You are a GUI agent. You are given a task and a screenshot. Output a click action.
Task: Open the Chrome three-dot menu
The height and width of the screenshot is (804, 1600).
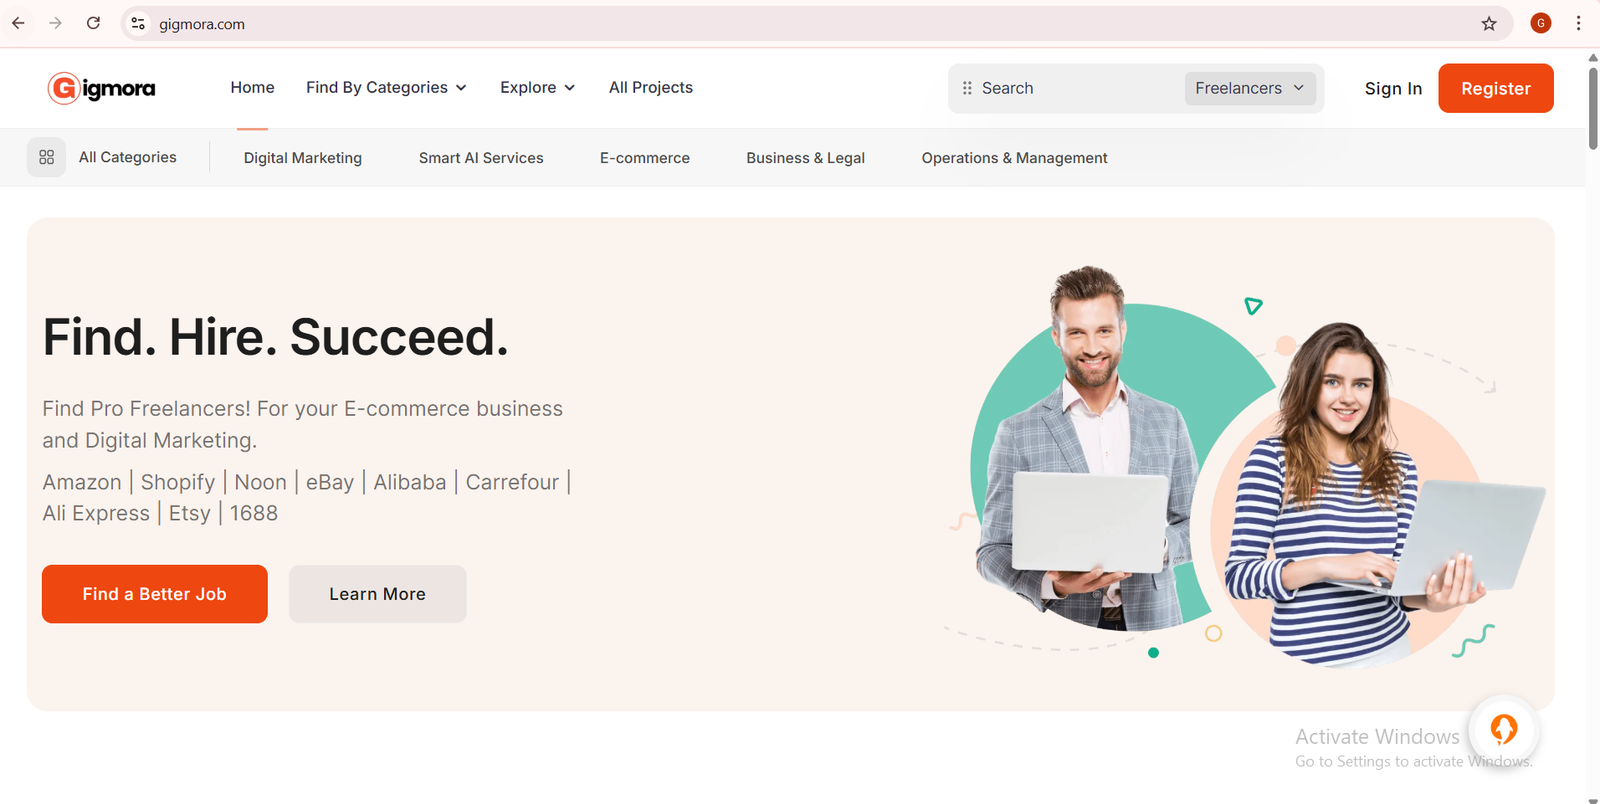tap(1579, 23)
